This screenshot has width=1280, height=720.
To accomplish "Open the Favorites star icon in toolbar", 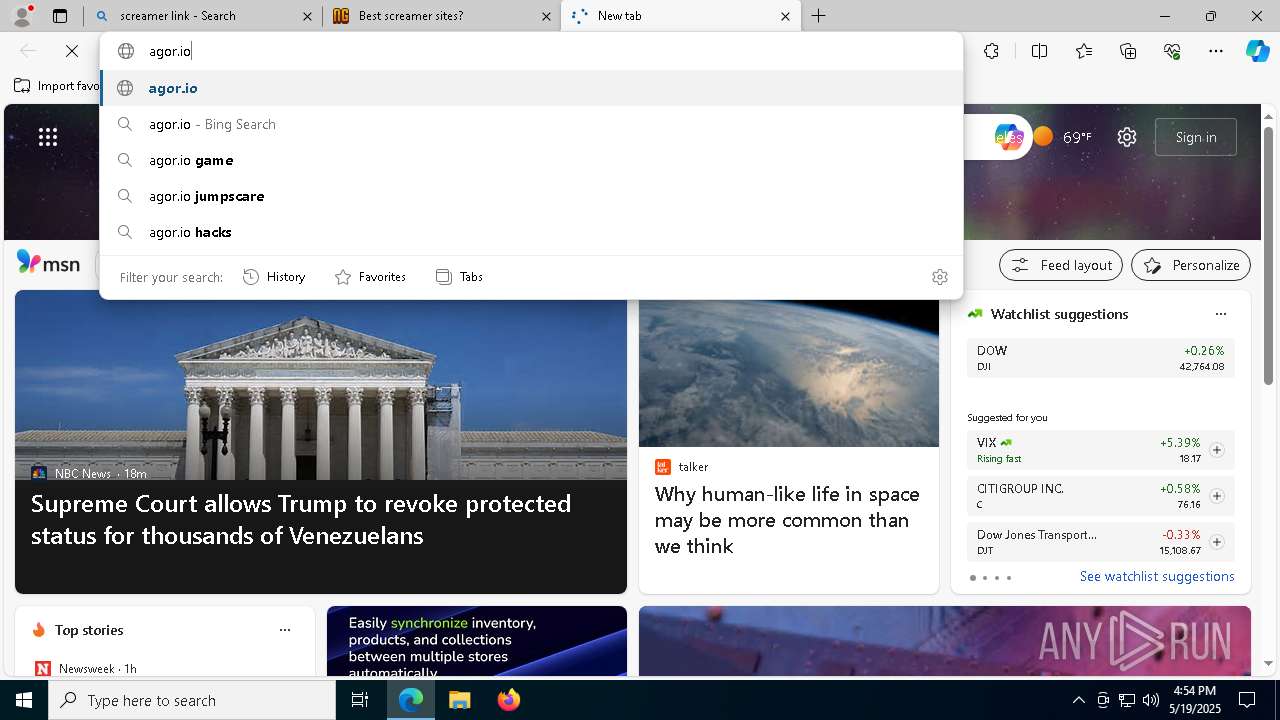I will 1084,51.
